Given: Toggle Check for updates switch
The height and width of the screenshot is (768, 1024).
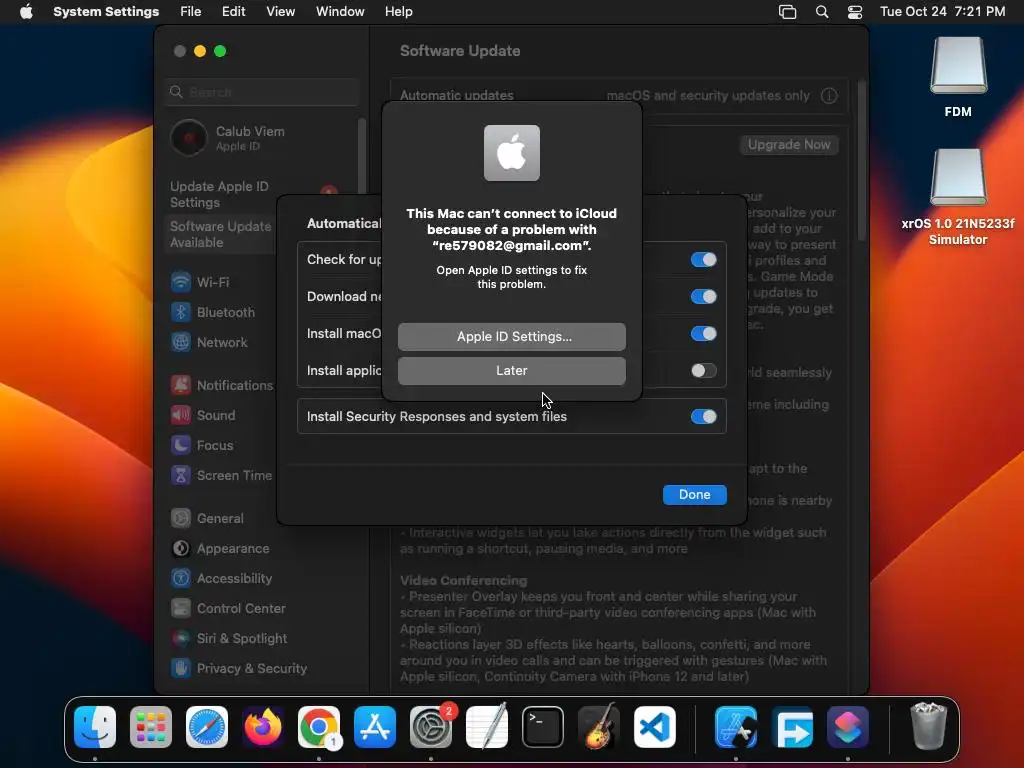Looking at the screenshot, I should (x=703, y=260).
